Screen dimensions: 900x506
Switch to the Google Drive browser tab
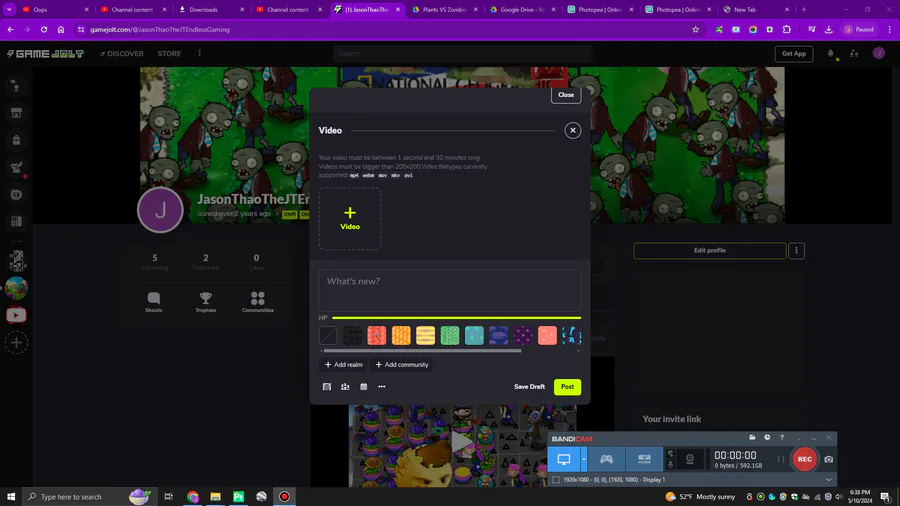coord(522,9)
